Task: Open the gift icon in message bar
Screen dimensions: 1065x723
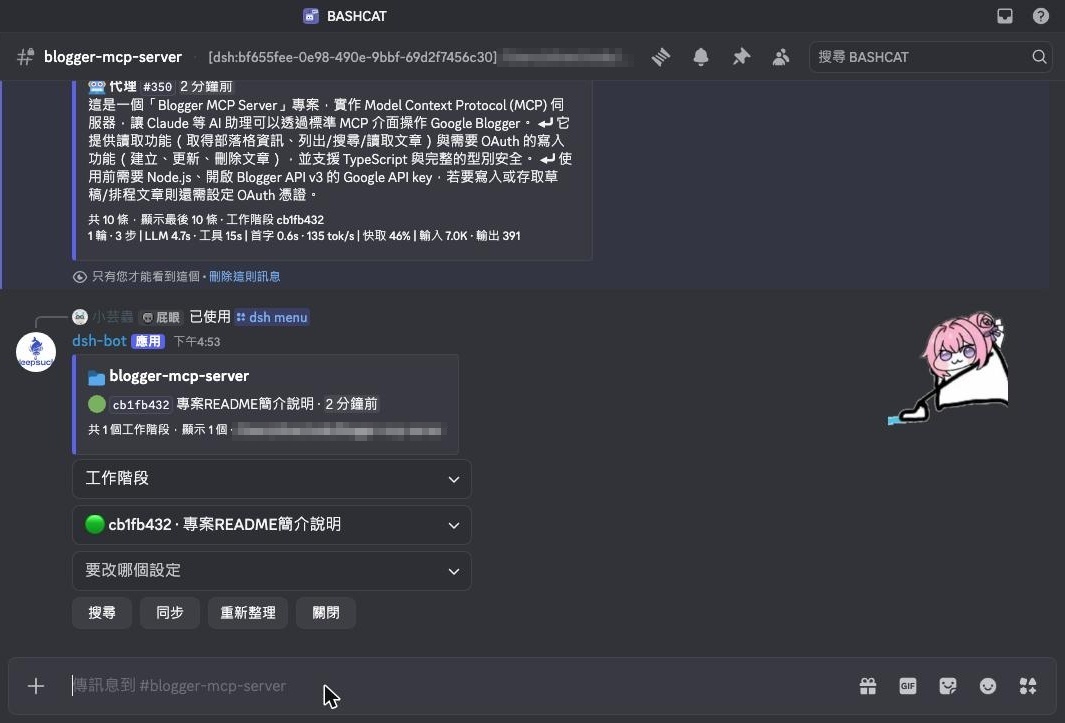Action: point(868,686)
